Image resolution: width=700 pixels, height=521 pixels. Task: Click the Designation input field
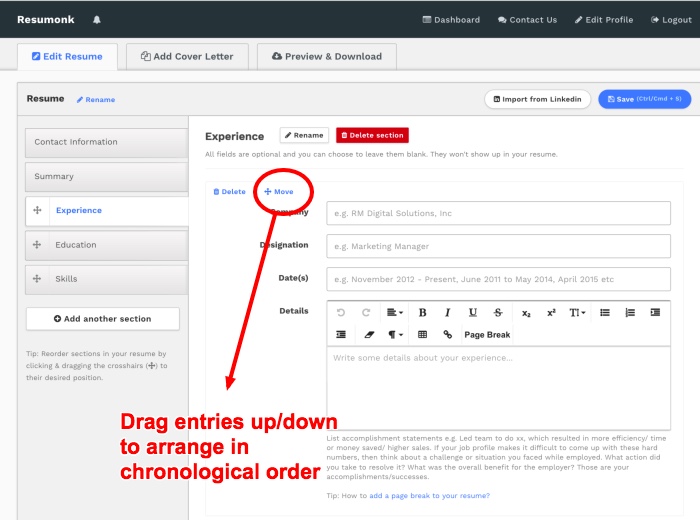[498, 246]
